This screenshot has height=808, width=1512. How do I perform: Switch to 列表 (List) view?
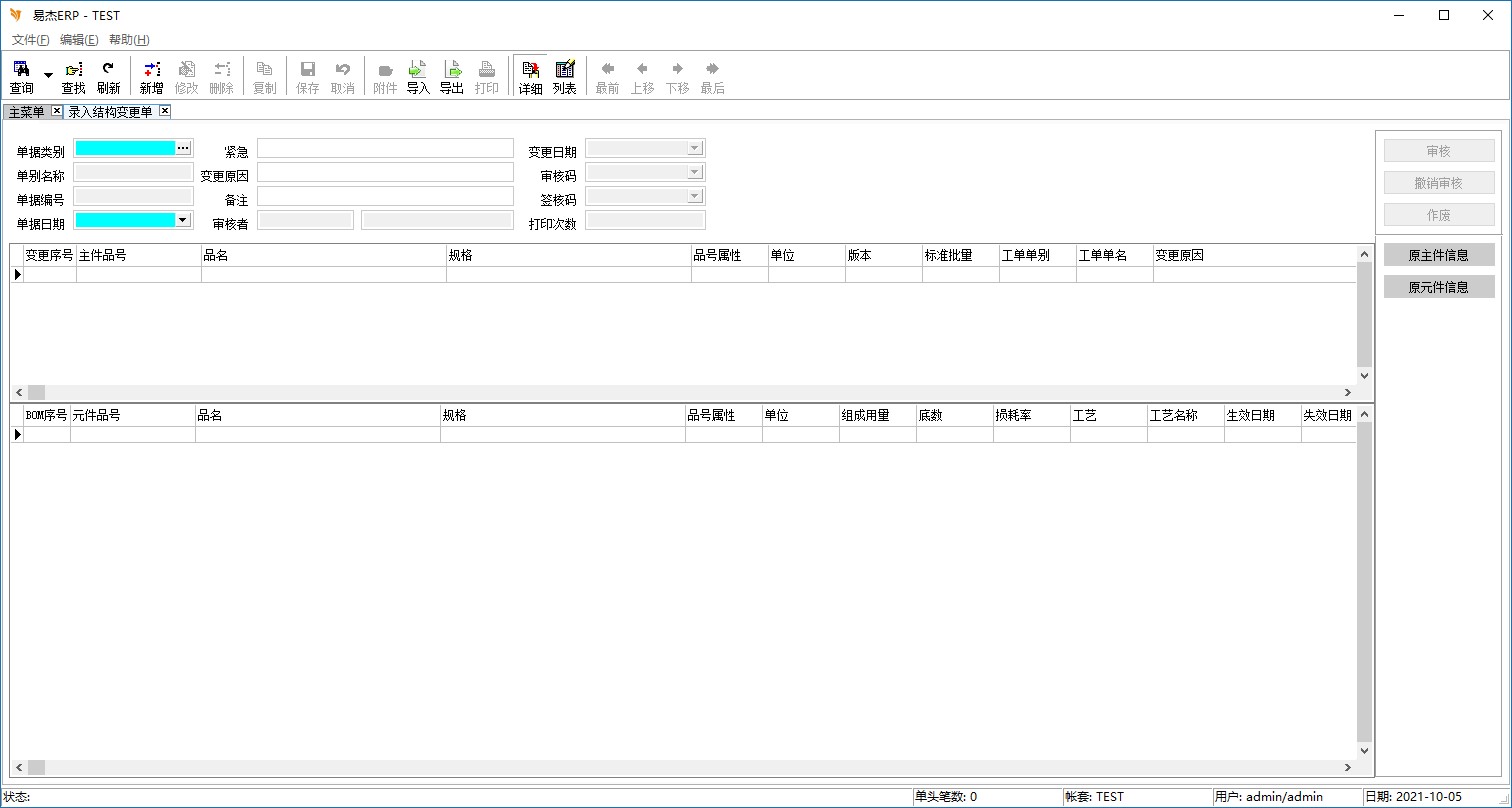(565, 76)
